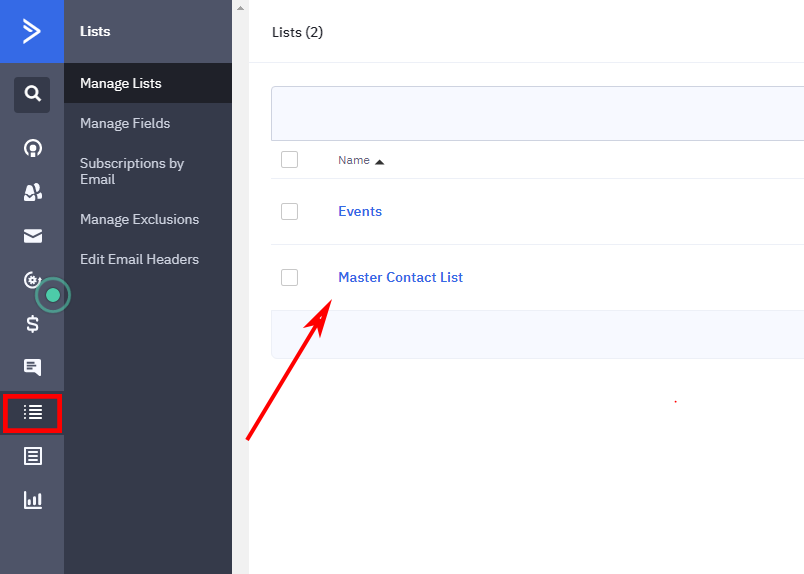Select the Master Contact List checkbox
Screen dimensions: 804x574
click(290, 277)
